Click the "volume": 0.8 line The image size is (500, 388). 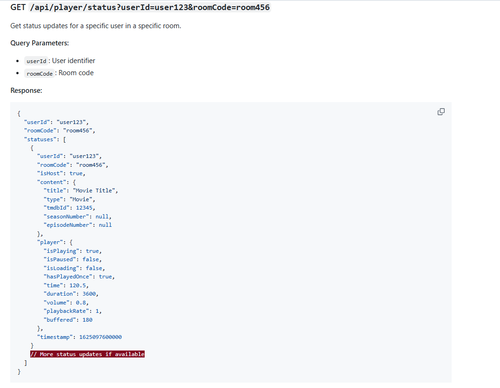[66, 302]
